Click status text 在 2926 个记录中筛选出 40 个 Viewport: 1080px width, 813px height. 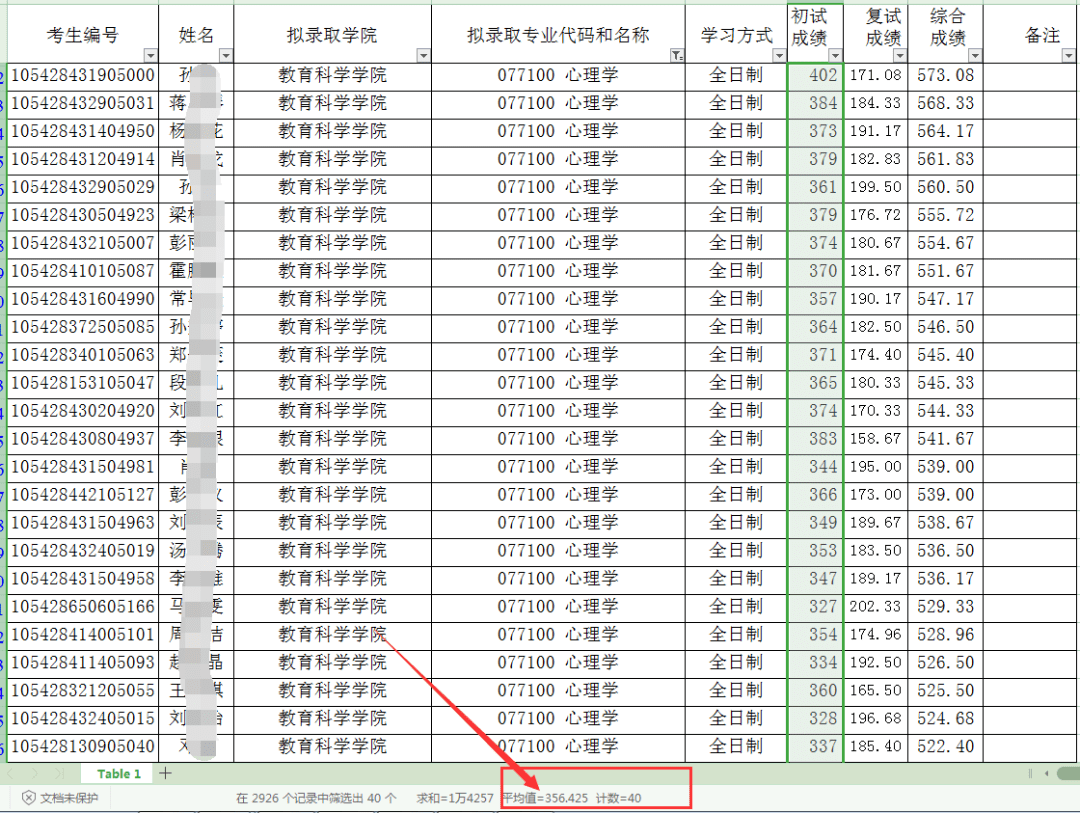click(316, 799)
